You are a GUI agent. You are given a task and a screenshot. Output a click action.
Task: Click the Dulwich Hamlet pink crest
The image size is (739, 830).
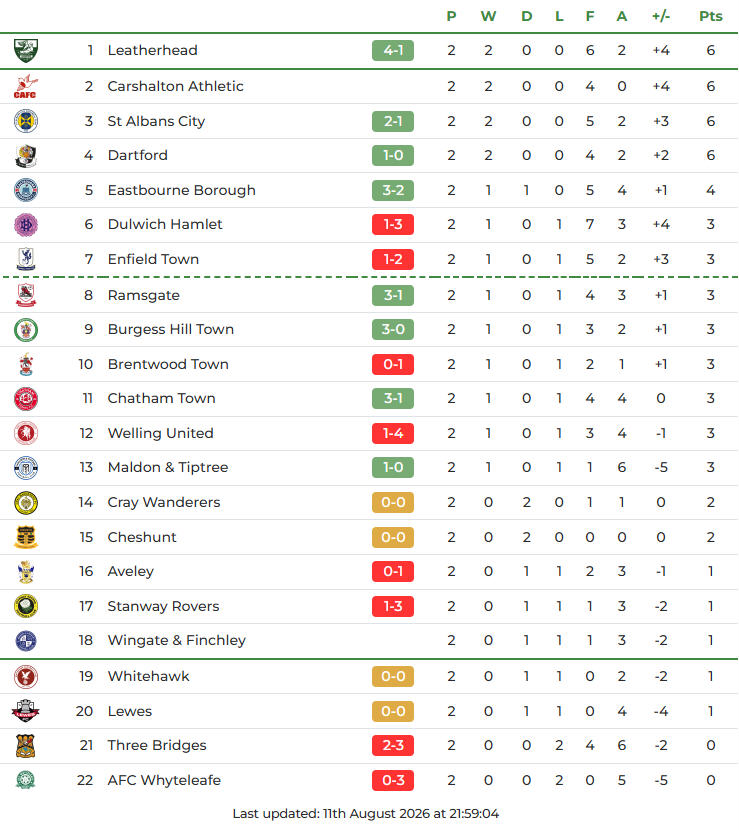(25, 224)
